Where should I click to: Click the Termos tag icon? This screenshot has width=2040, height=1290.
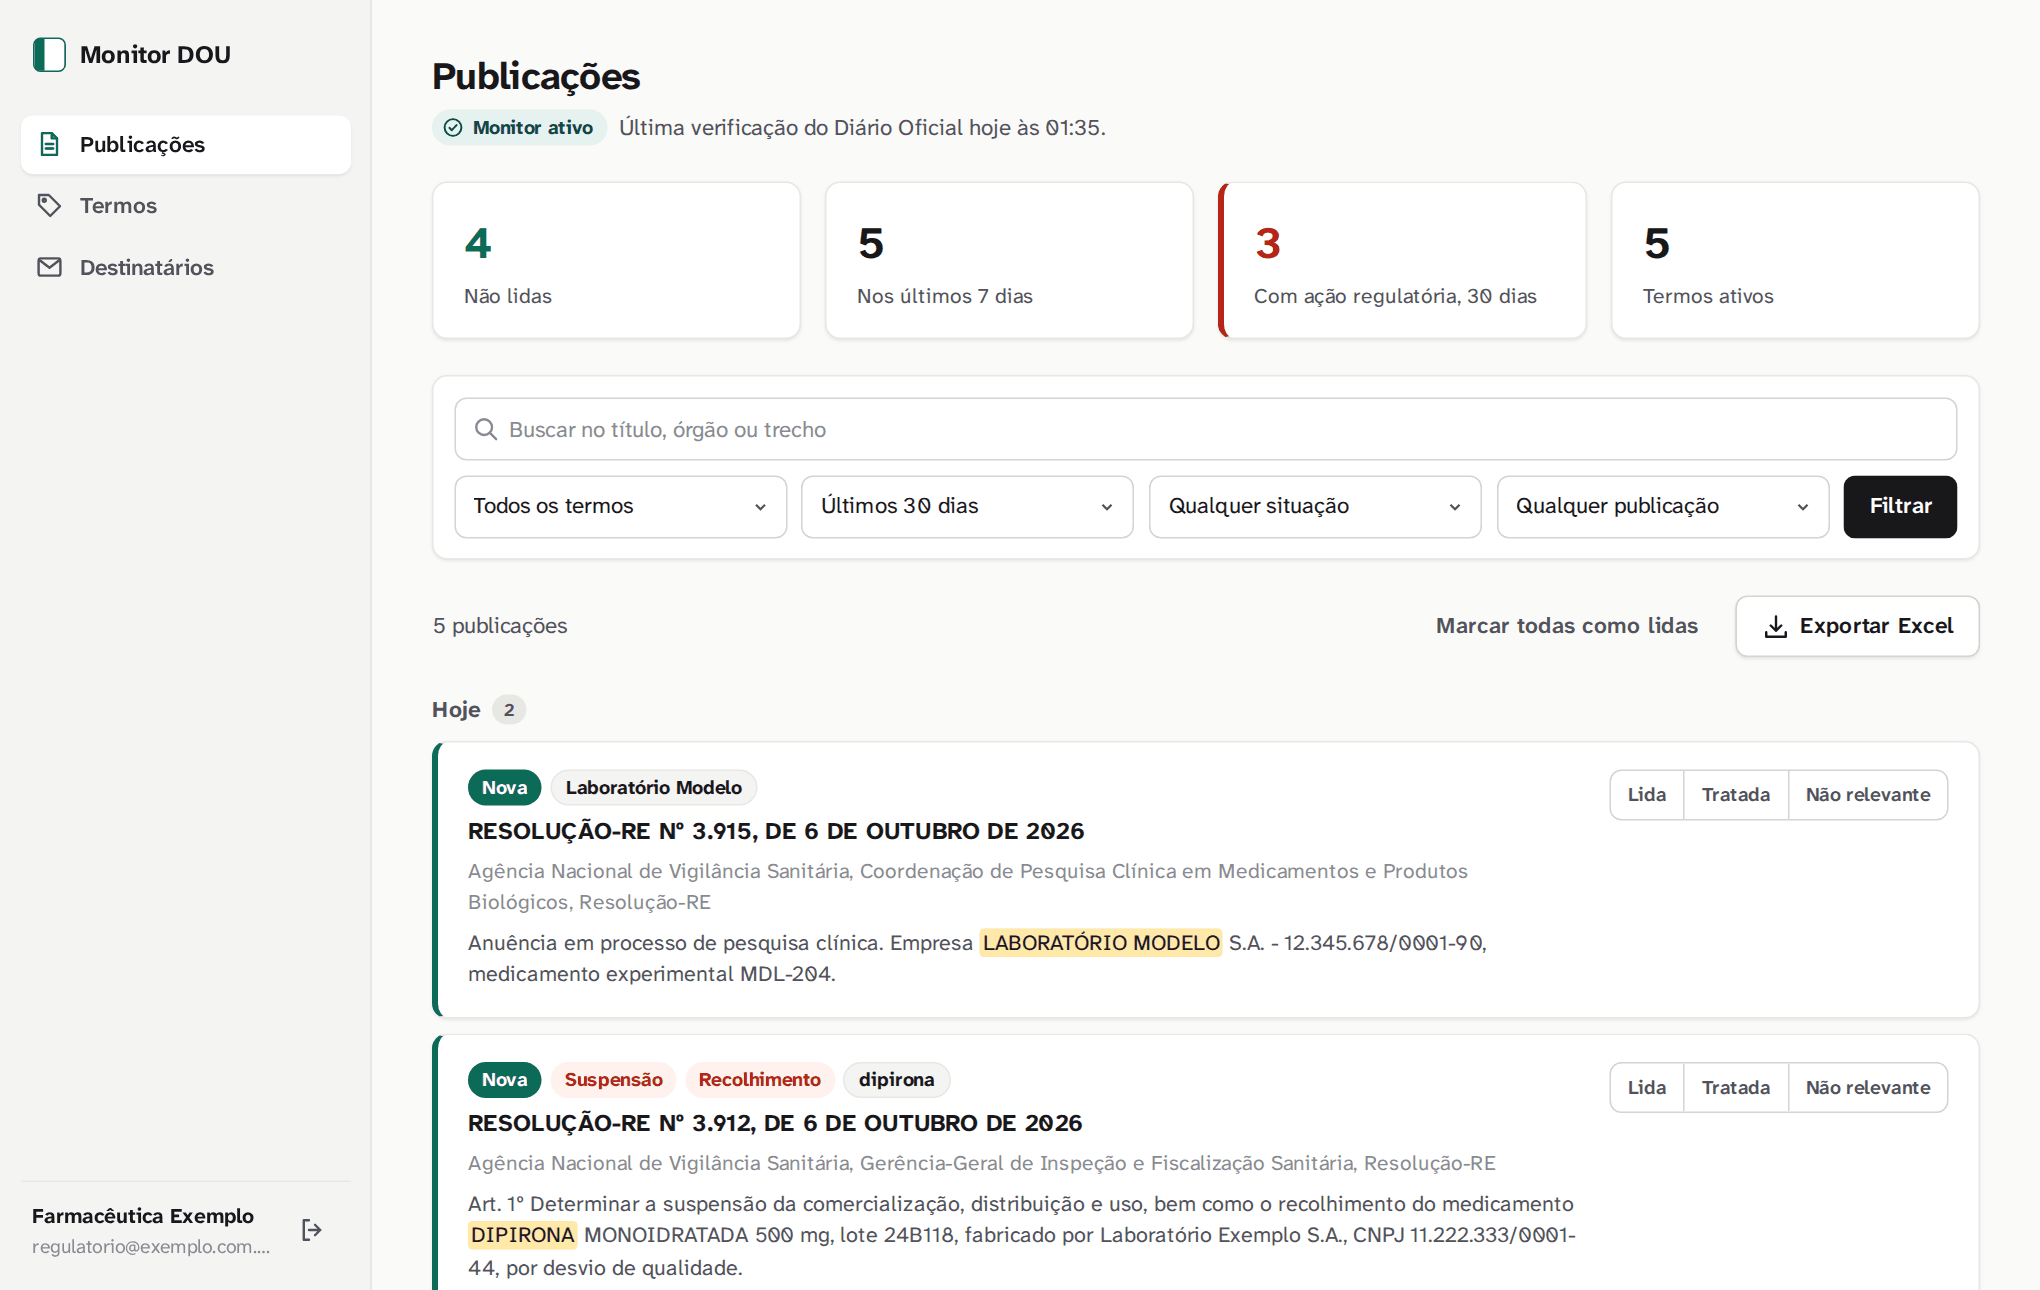[49, 205]
